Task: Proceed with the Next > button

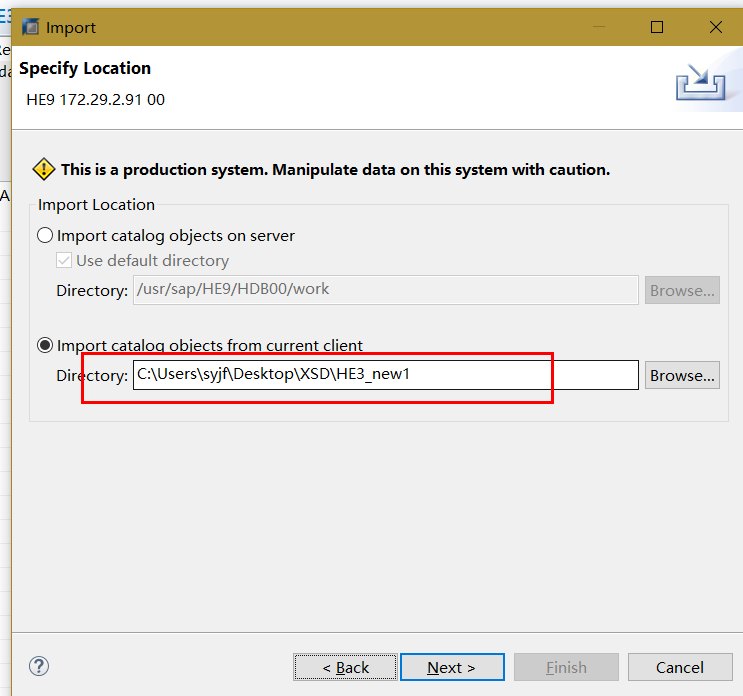Action: point(452,667)
